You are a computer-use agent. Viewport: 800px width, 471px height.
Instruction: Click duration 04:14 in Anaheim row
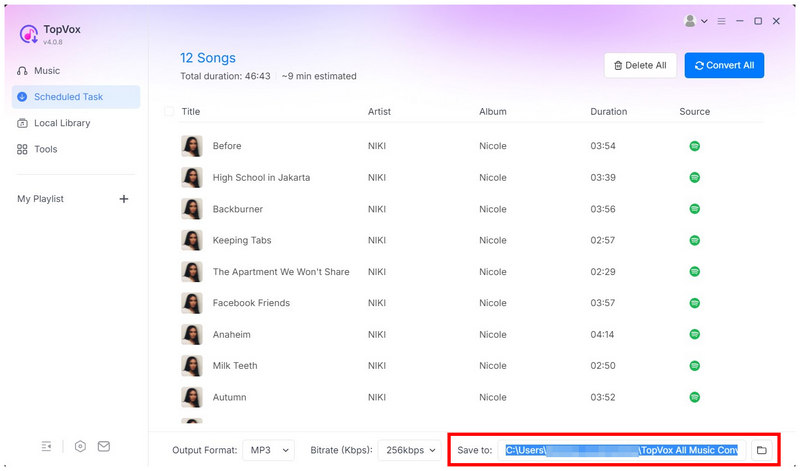[x=603, y=335]
